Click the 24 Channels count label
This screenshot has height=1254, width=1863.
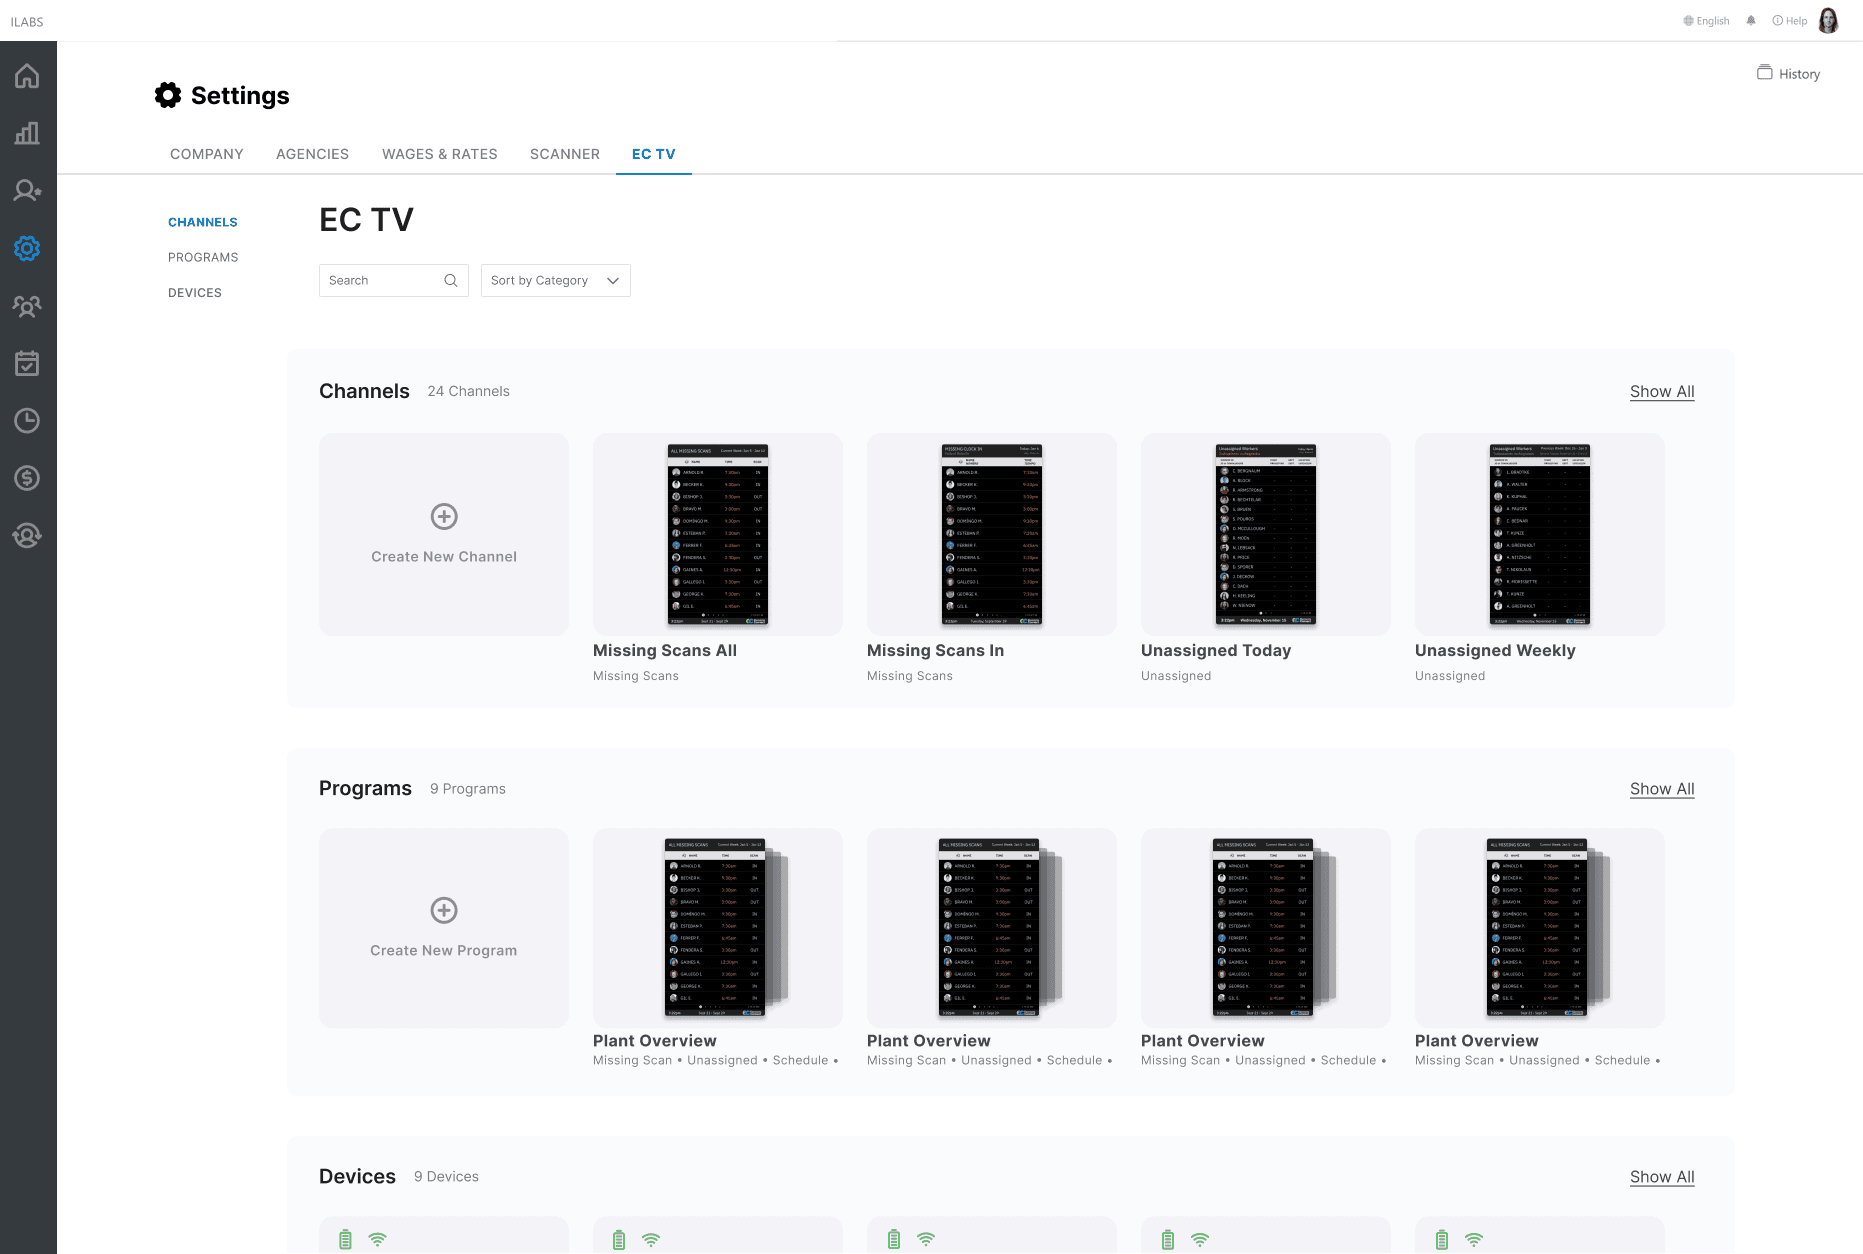point(469,391)
